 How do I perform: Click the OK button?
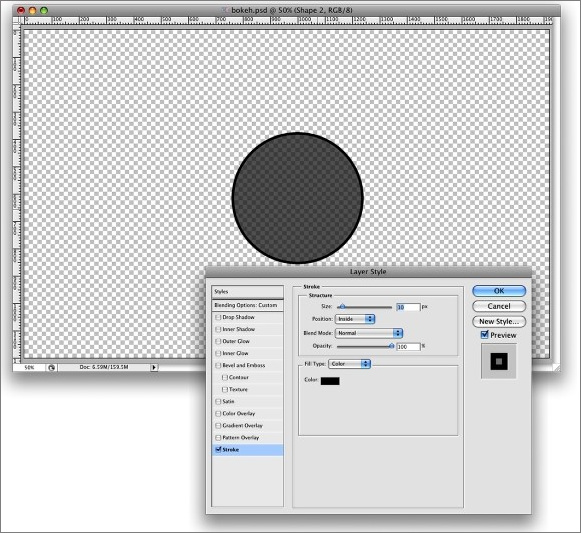499,291
